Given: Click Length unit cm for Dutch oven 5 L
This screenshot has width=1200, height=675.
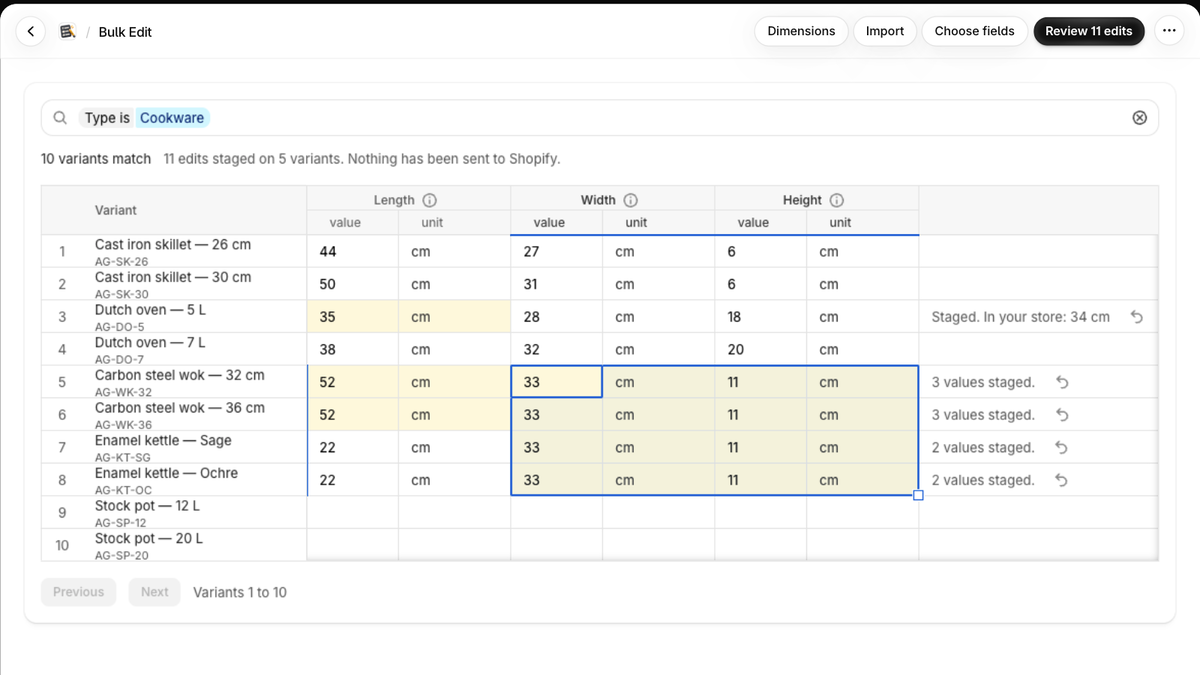Looking at the screenshot, I should [454, 317].
